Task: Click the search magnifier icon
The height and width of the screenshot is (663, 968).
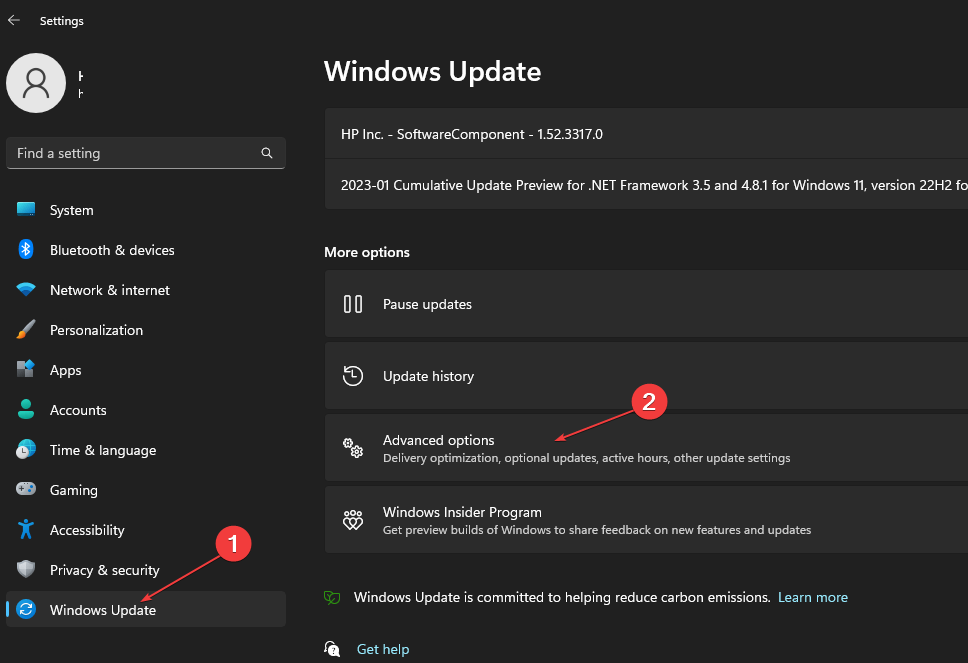Action: point(266,153)
